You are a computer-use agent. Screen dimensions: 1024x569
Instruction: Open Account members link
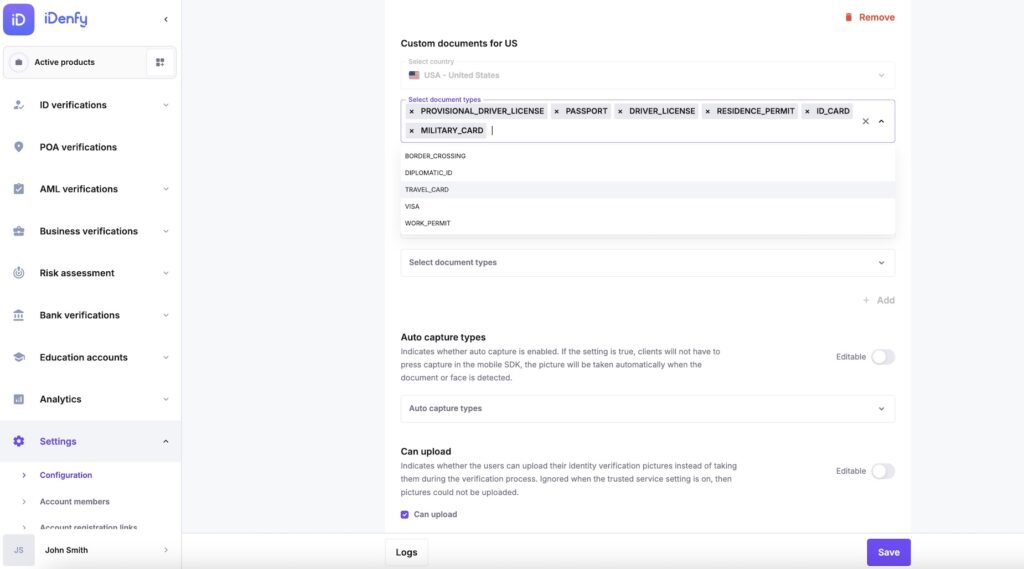tap(74, 502)
